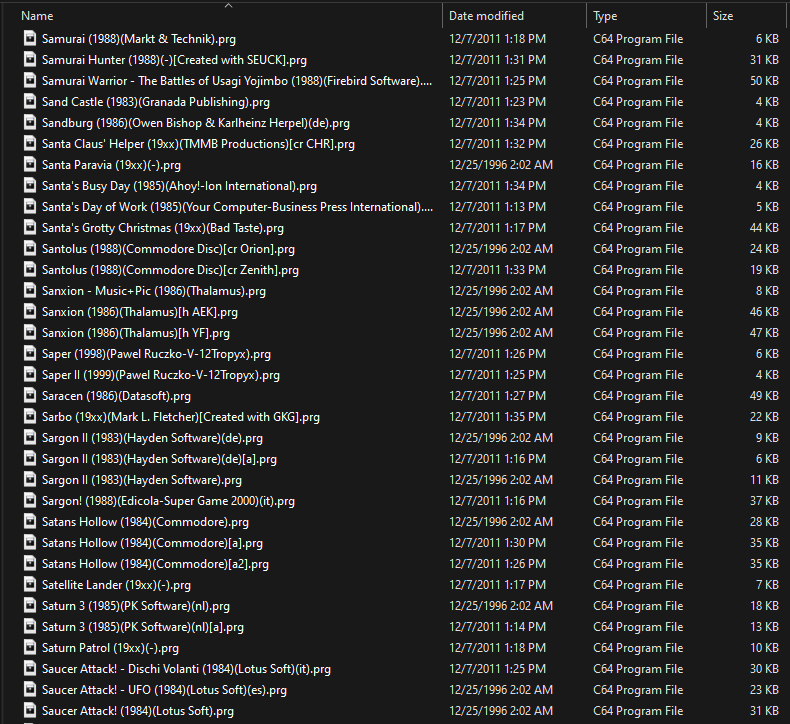
Task: Select Saucer Attack! - Dischi Volanti file
Action: [x=186, y=669]
